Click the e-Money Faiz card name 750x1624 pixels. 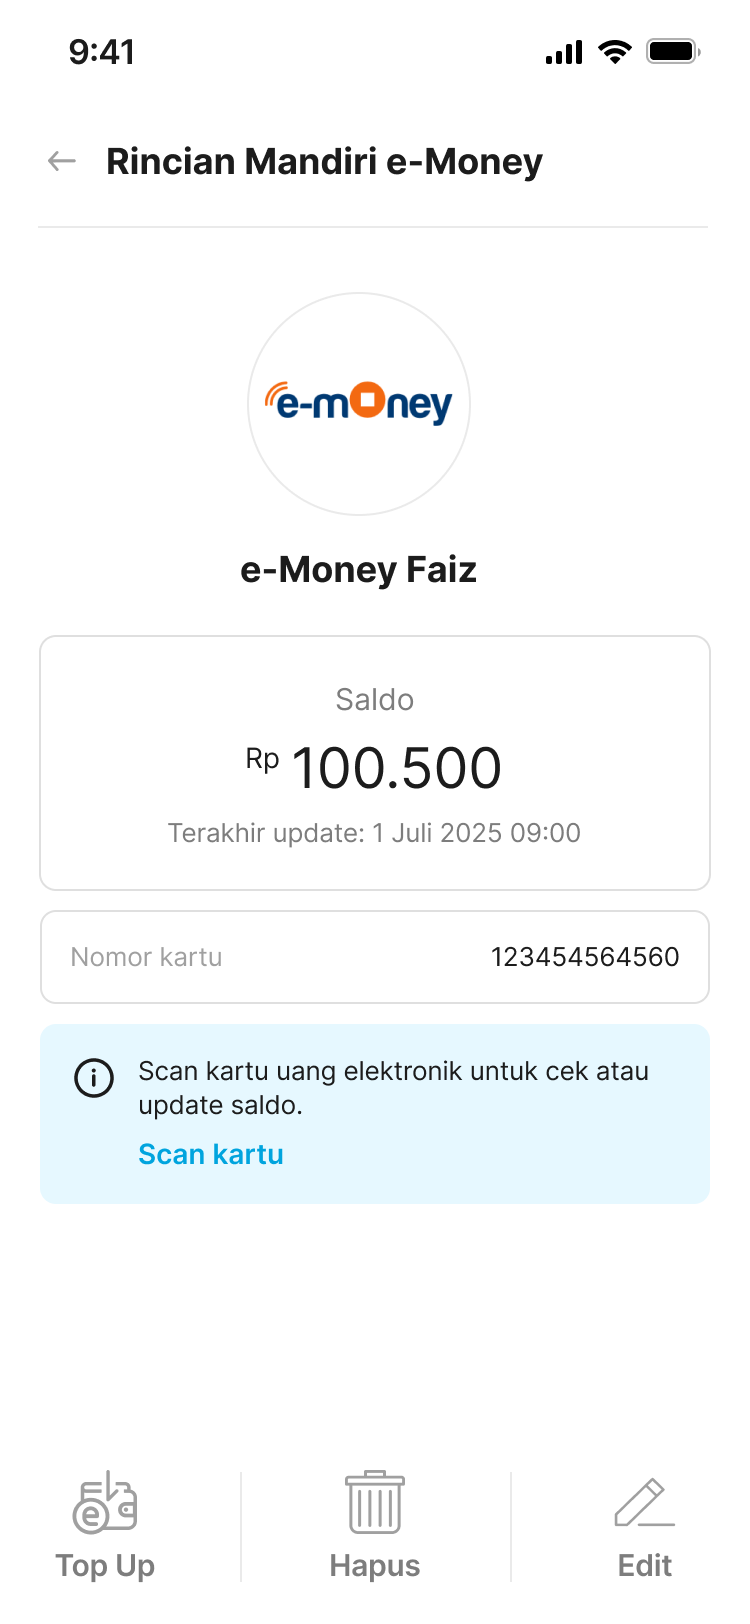point(359,570)
